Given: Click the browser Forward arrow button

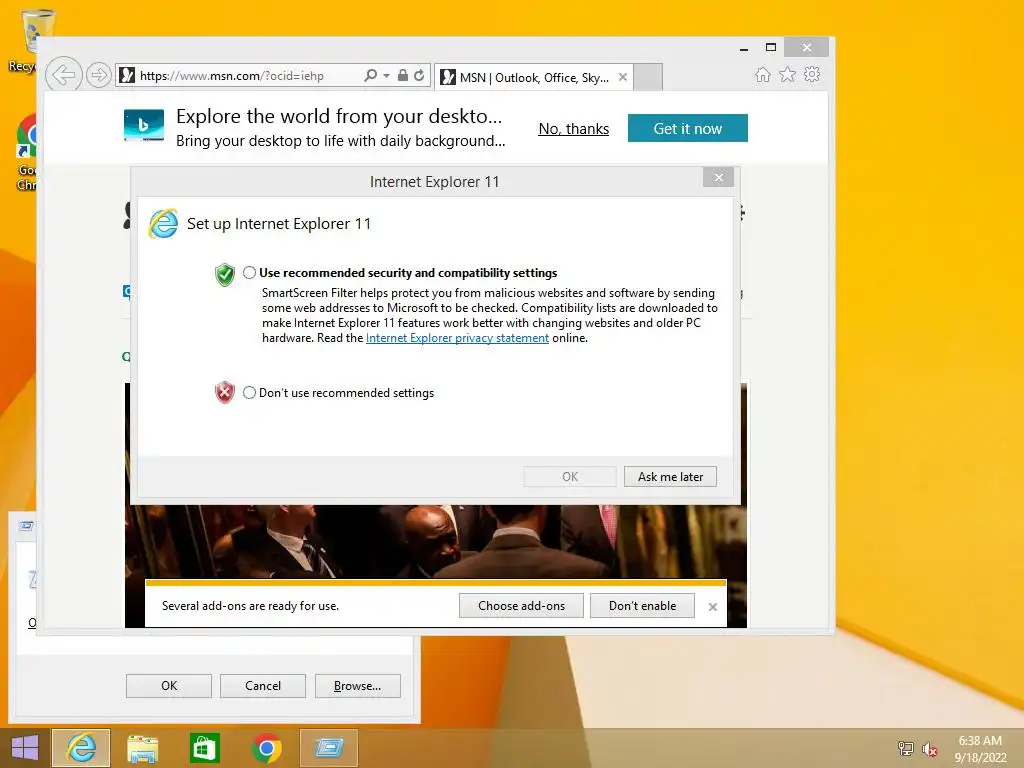Looking at the screenshot, I should click(x=99, y=76).
